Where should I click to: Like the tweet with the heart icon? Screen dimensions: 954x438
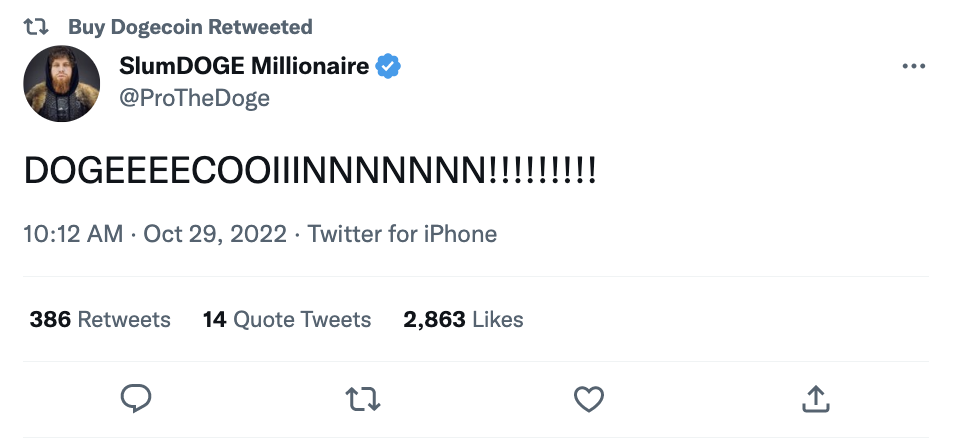pos(589,399)
